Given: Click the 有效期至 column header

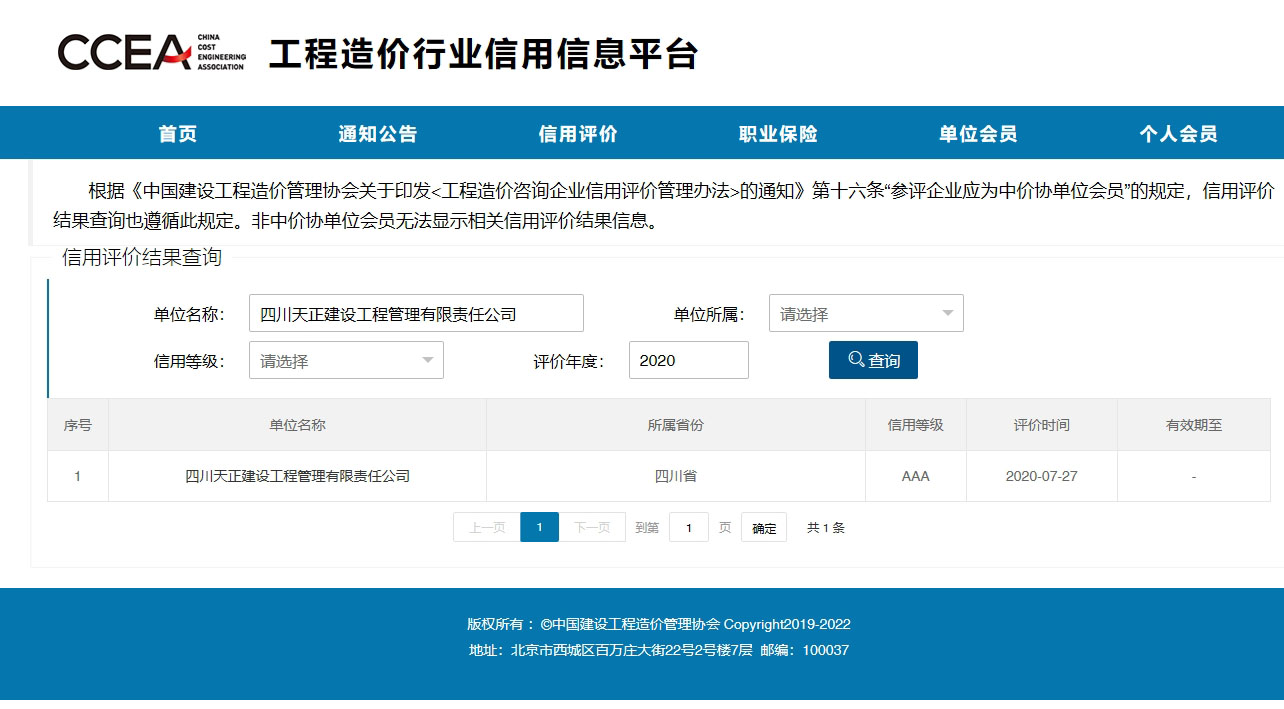Looking at the screenshot, I should tap(1194, 425).
